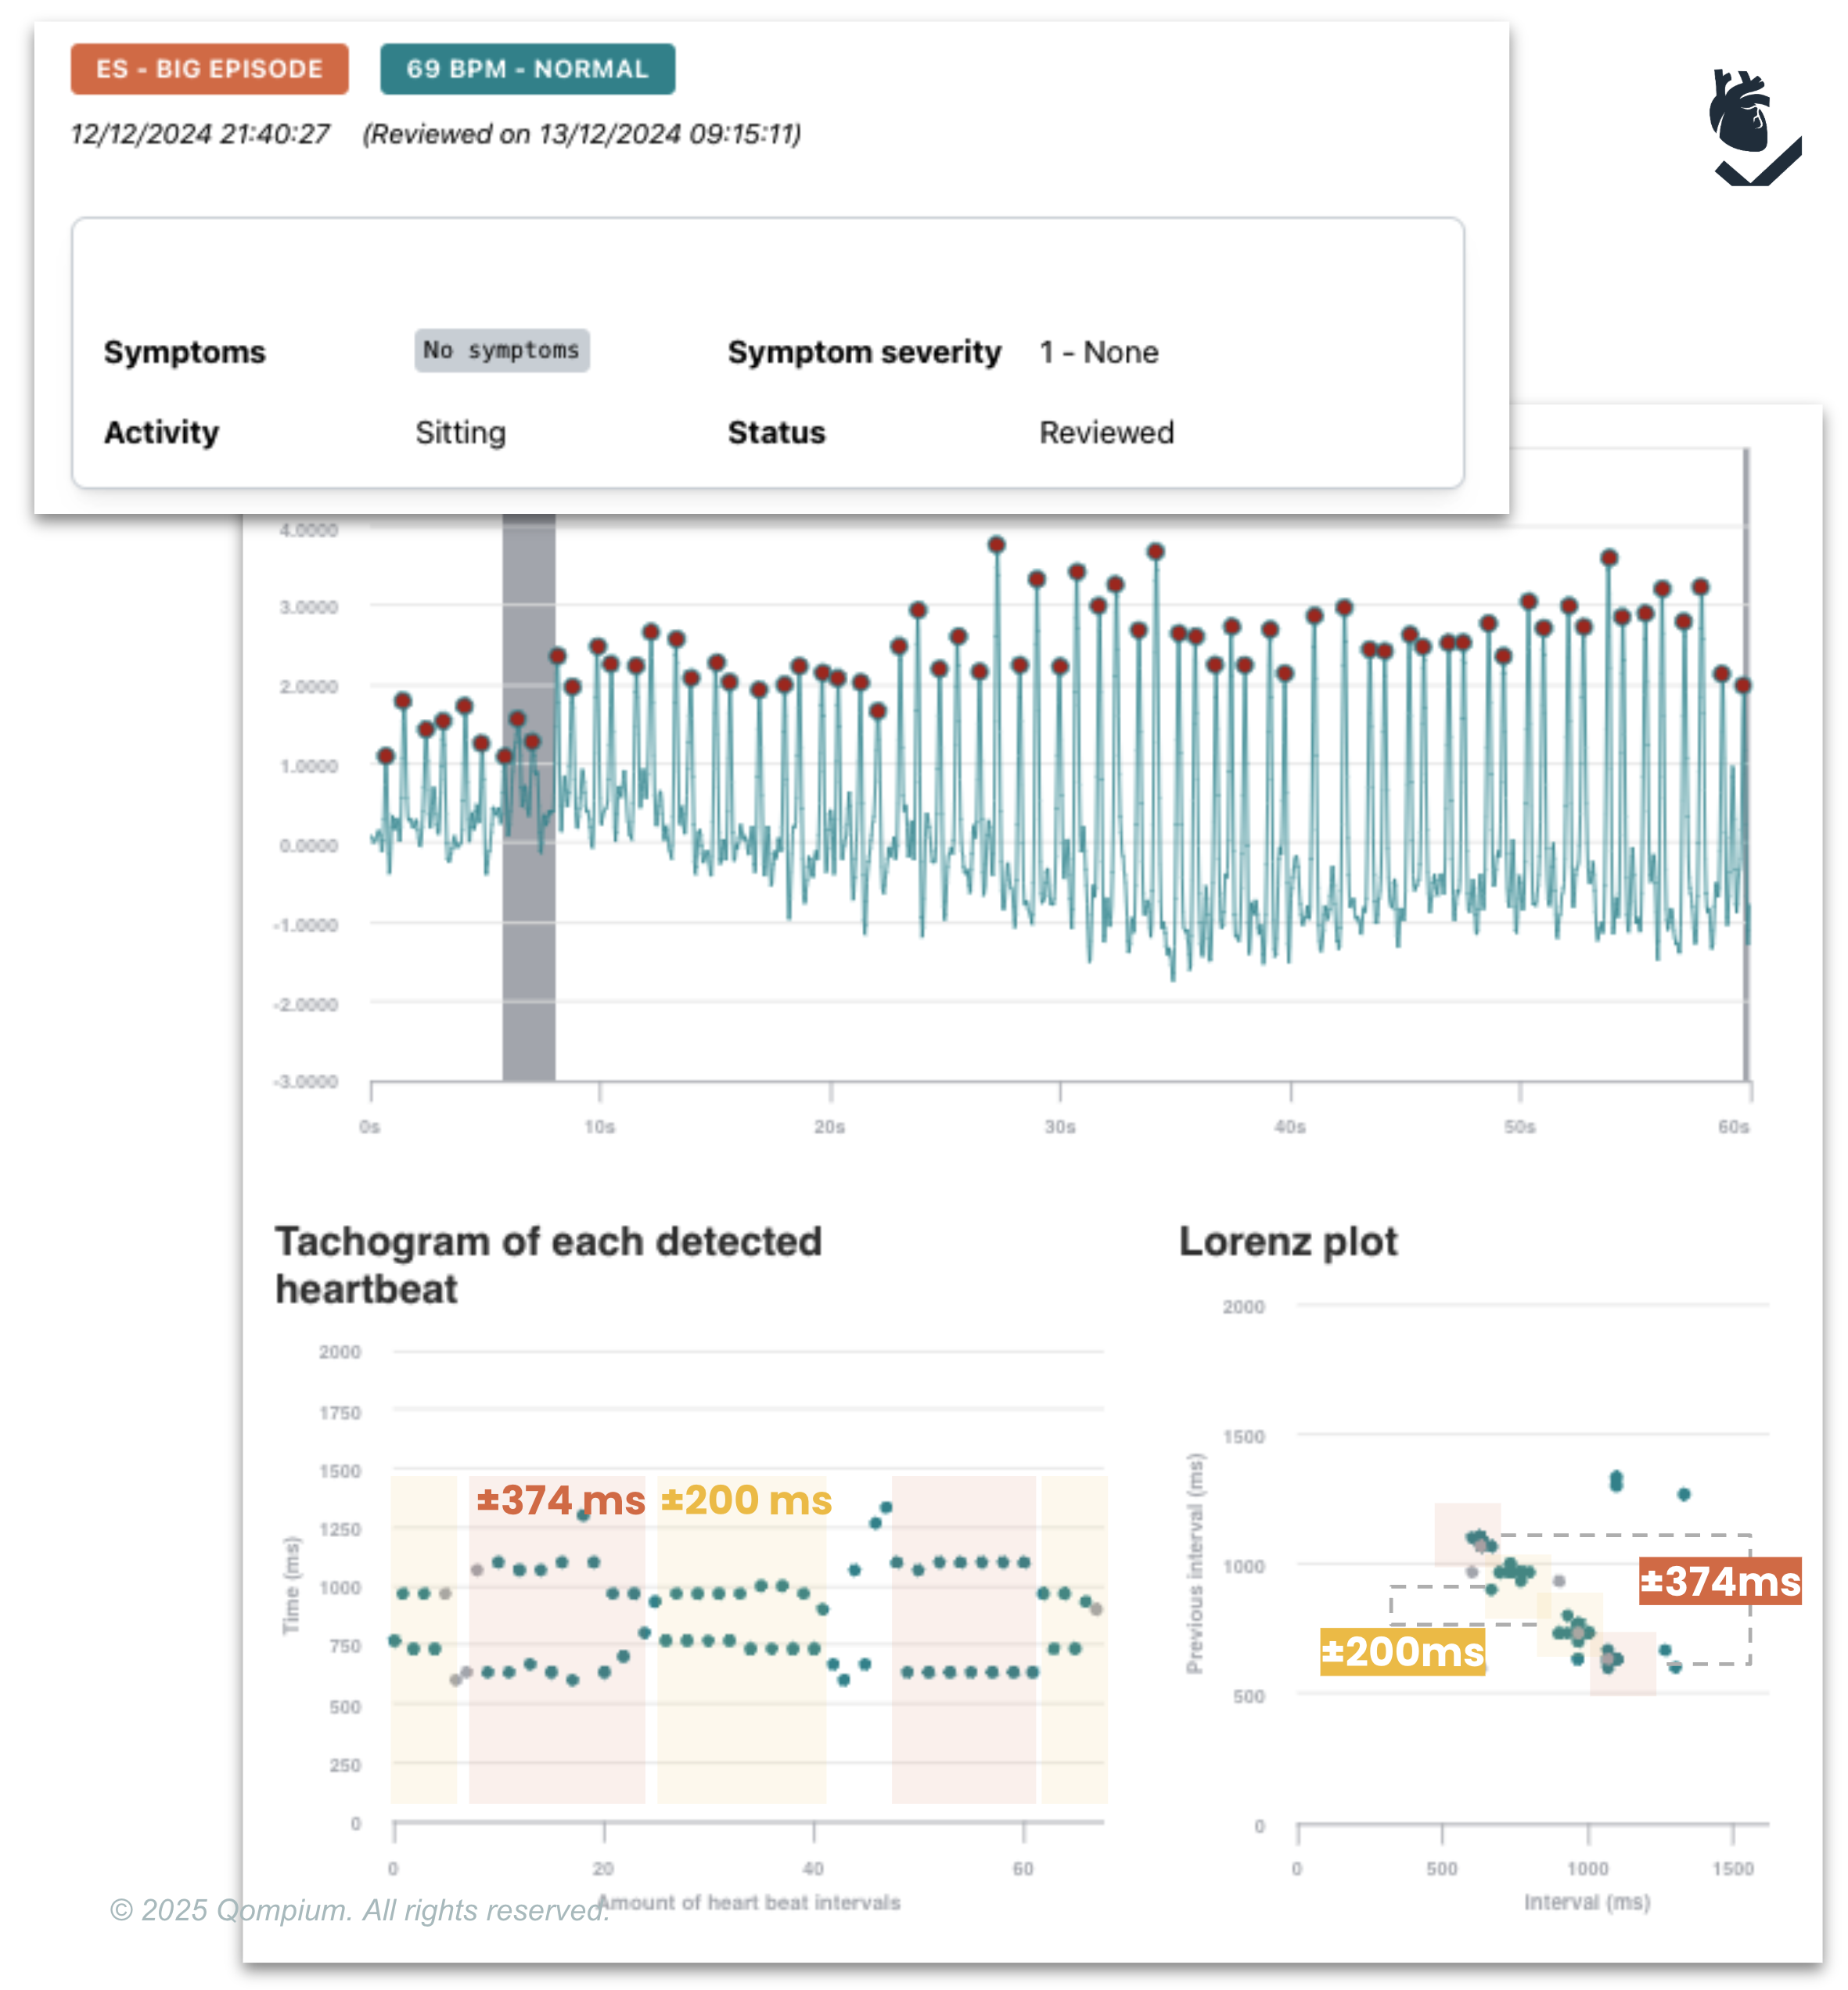Click the ±374 ms text in the tachogram
The width and height of the screenshot is (1848, 1990).
[560, 1500]
